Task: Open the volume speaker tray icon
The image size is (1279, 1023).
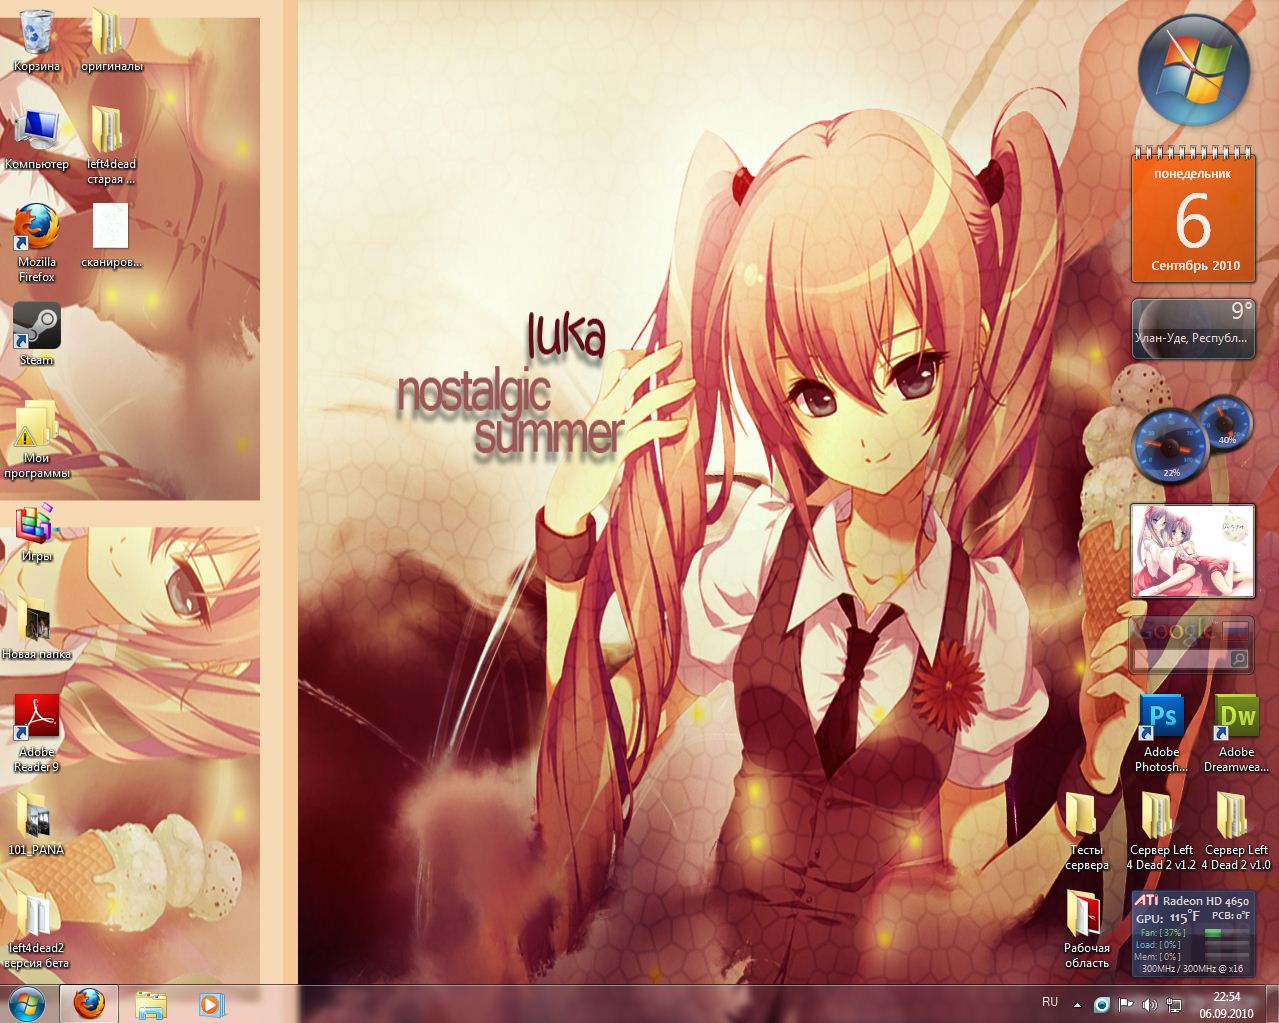Action: (x=1149, y=1004)
